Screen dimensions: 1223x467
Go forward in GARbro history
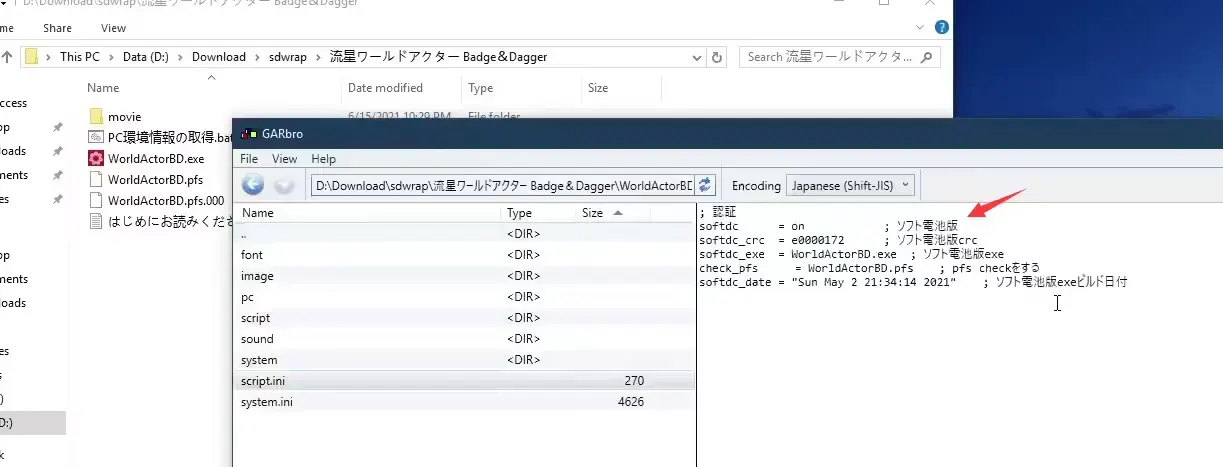[x=284, y=185]
